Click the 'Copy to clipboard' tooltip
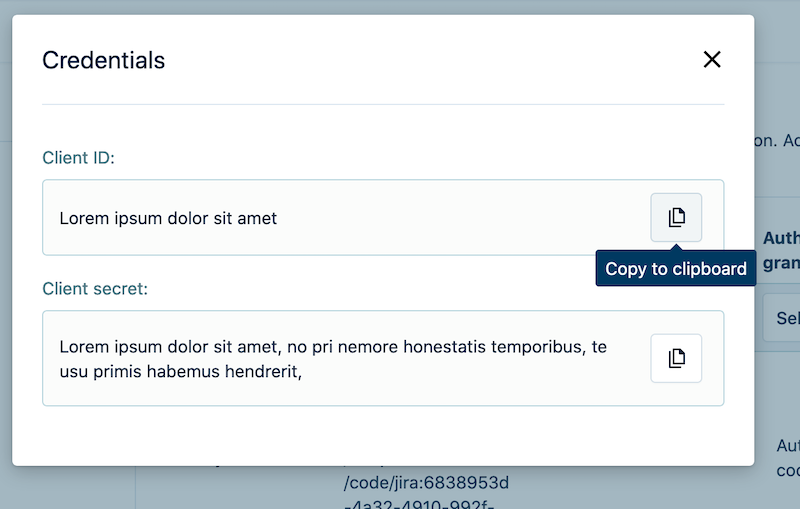The height and width of the screenshot is (509, 800). pos(676,268)
